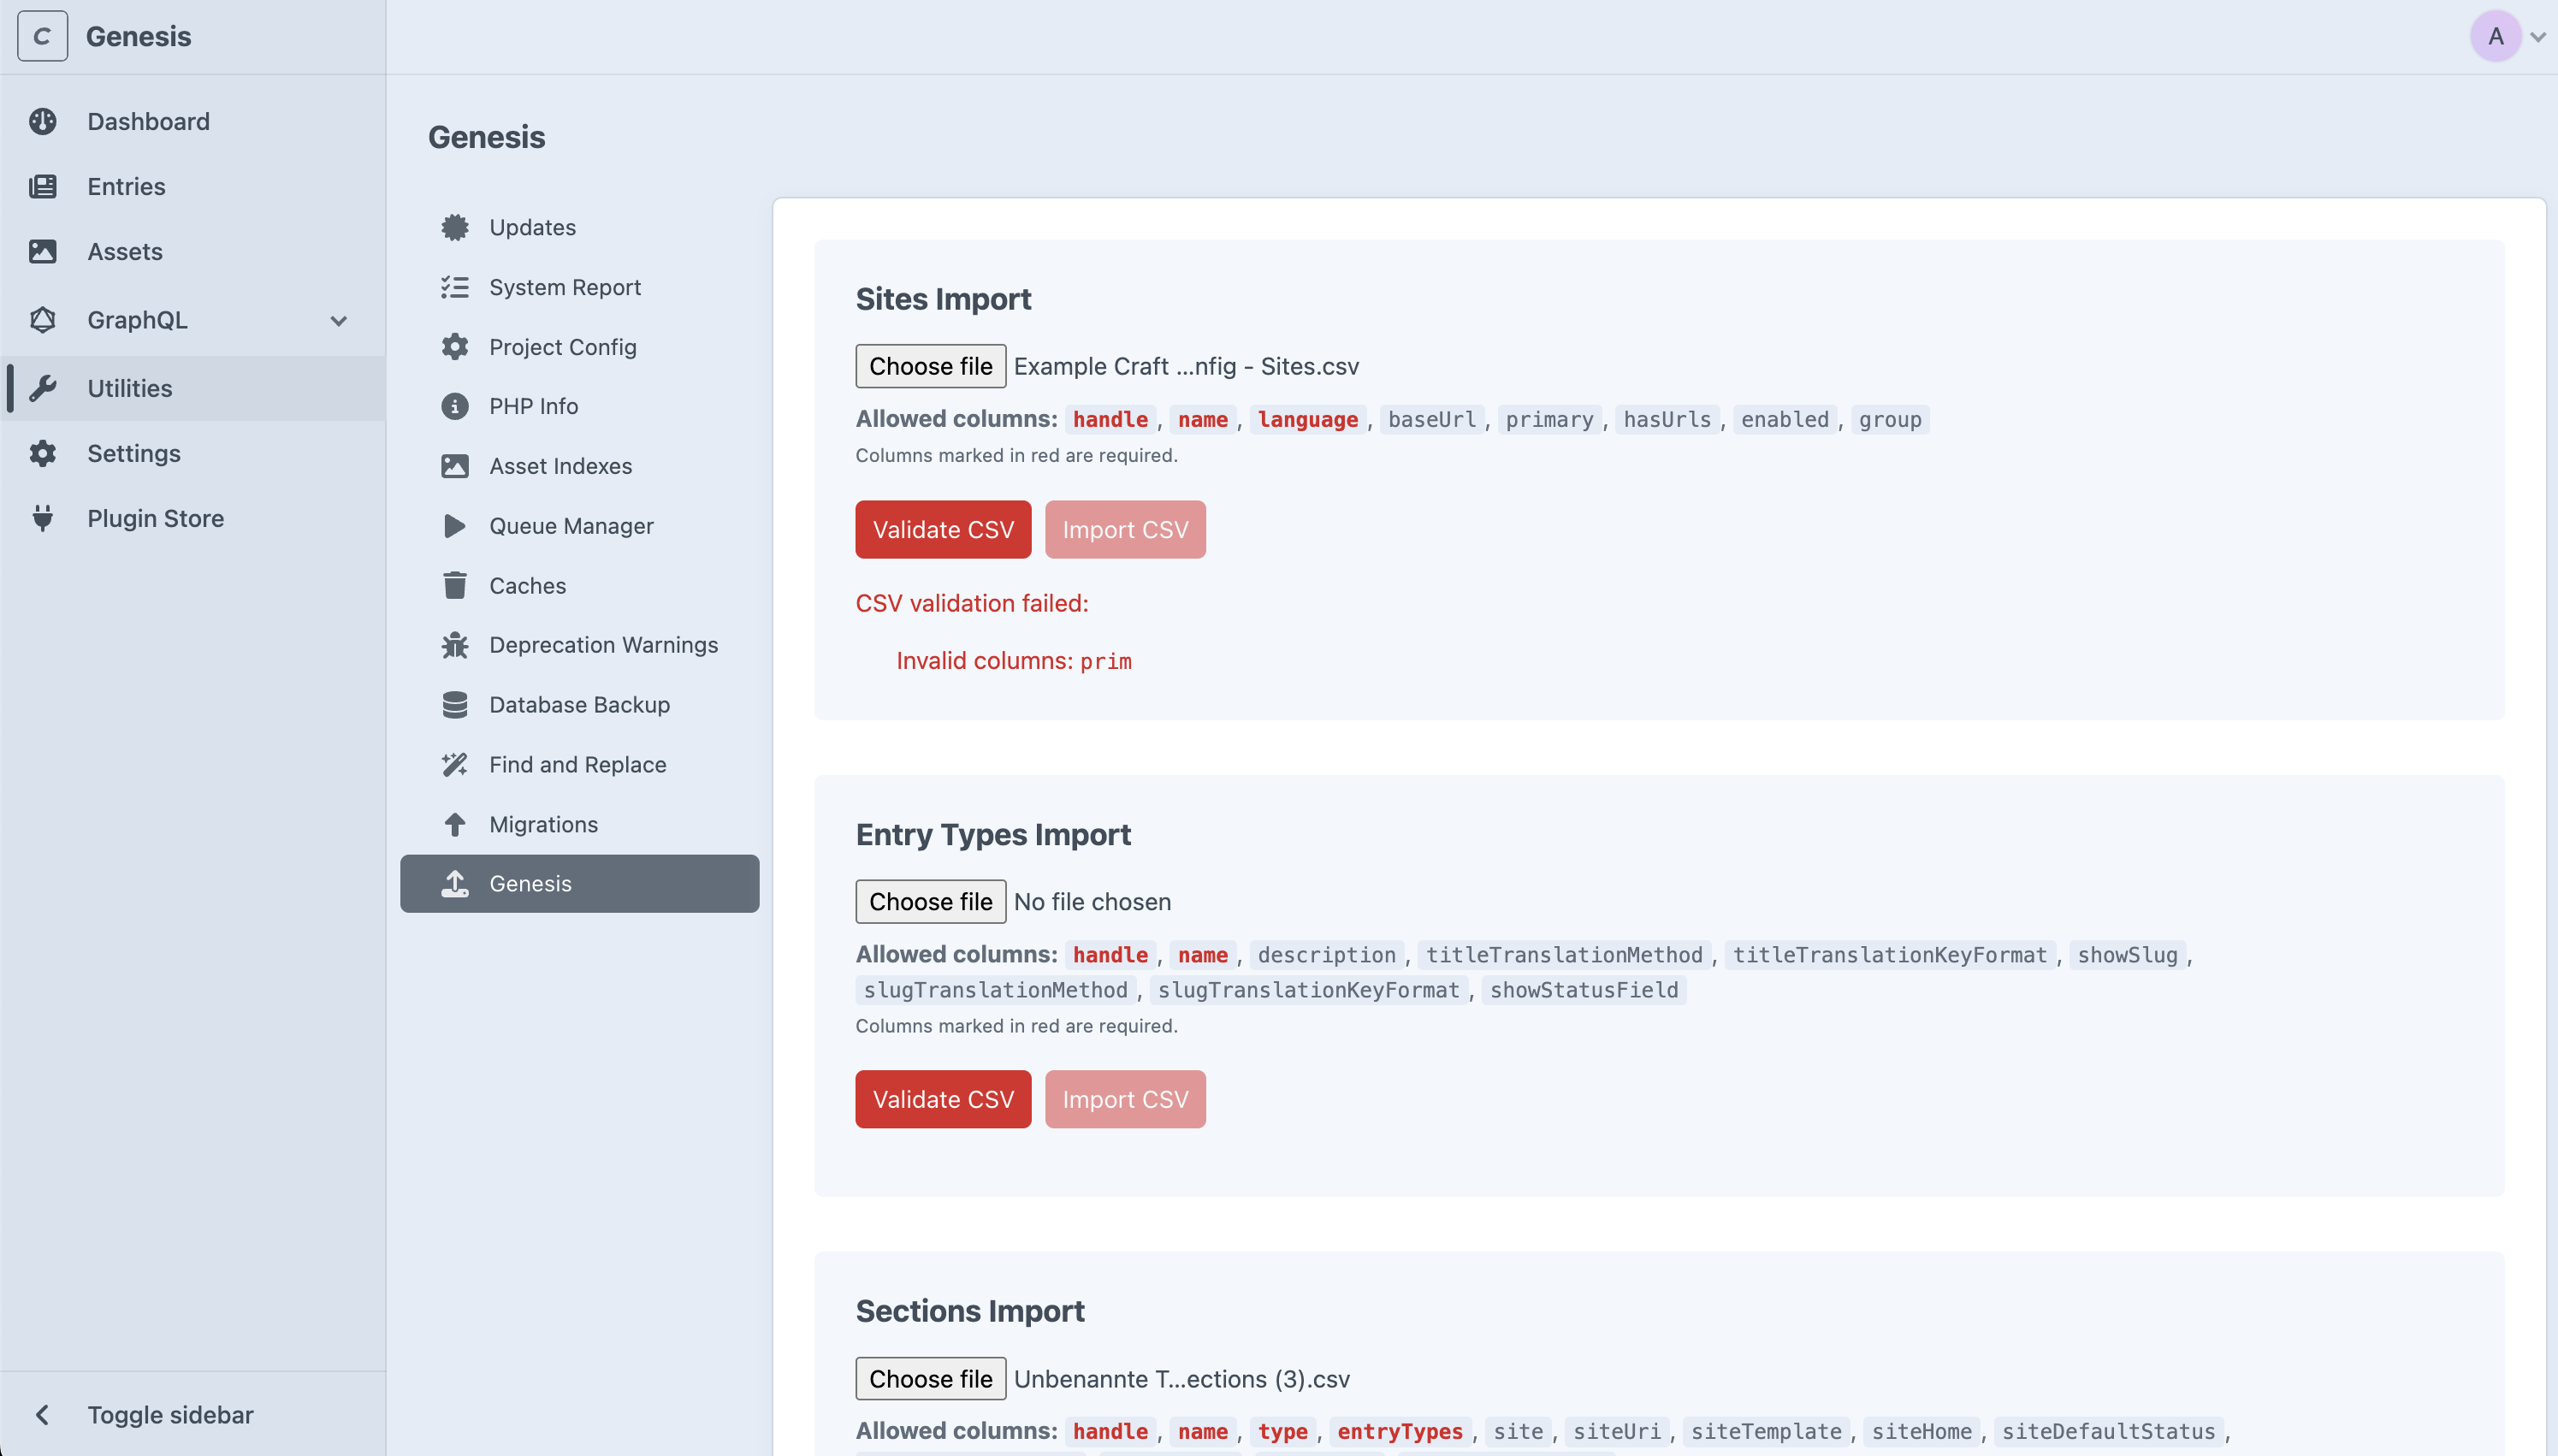Select the Caches trash icon
The image size is (2558, 1456).
click(x=455, y=585)
